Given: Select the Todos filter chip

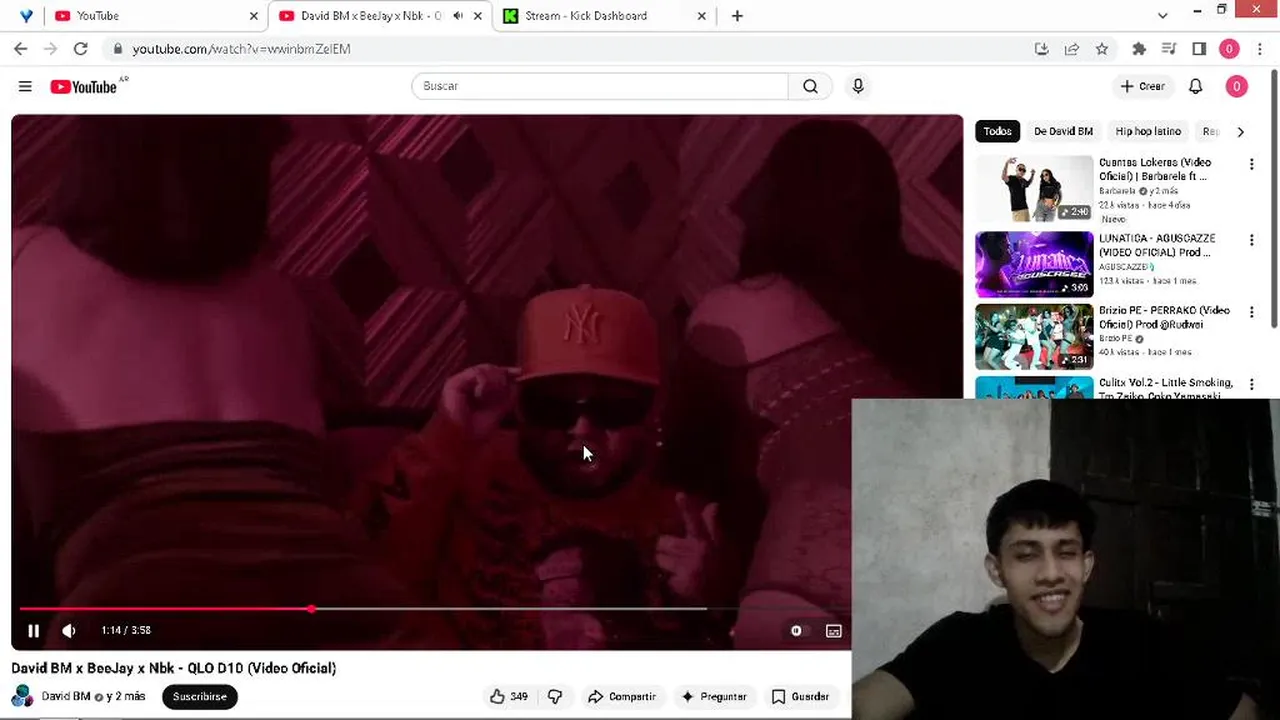Looking at the screenshot, I should click(x=997, y=131).
